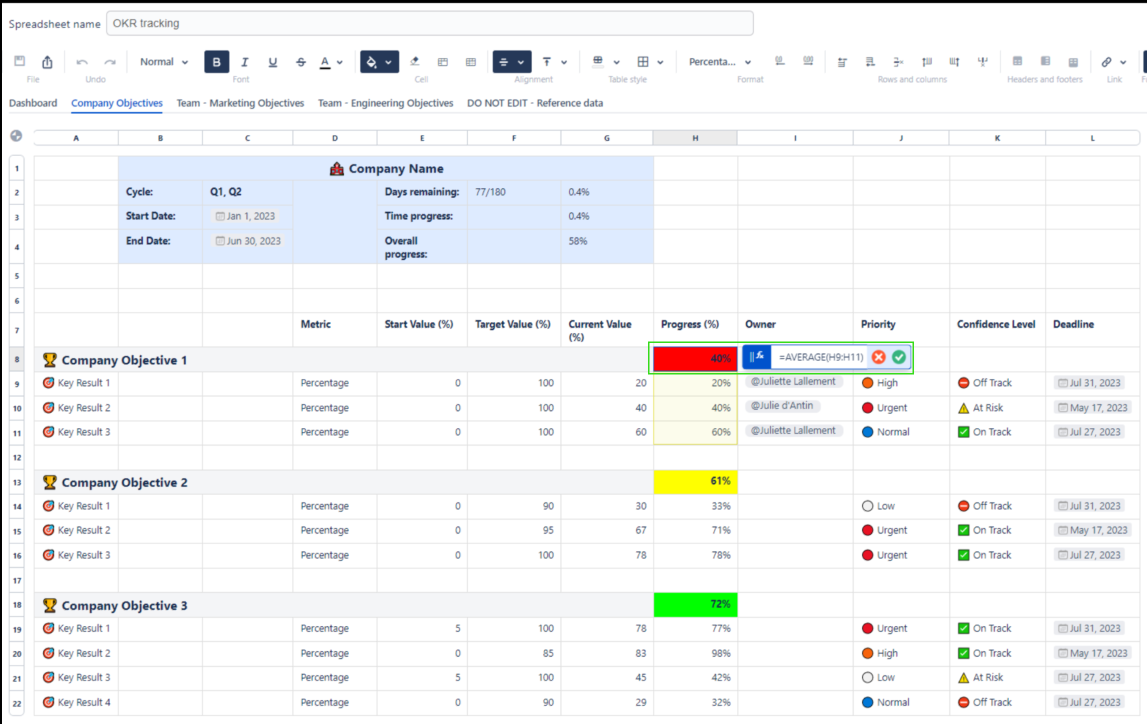Expand the Percentage number format dropdown
This screenshot has width=1147, height=724.
point(720,62)
